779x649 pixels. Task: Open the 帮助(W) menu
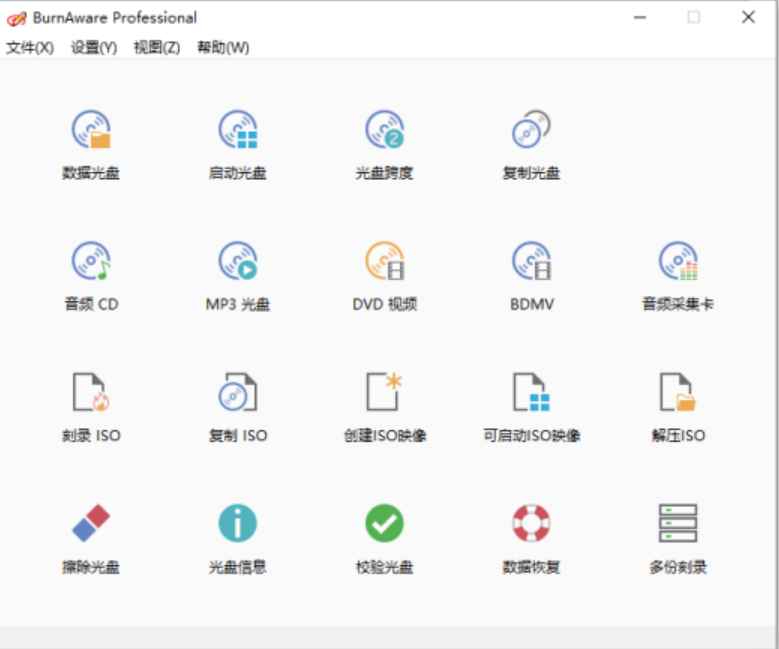tap(223, 48)
